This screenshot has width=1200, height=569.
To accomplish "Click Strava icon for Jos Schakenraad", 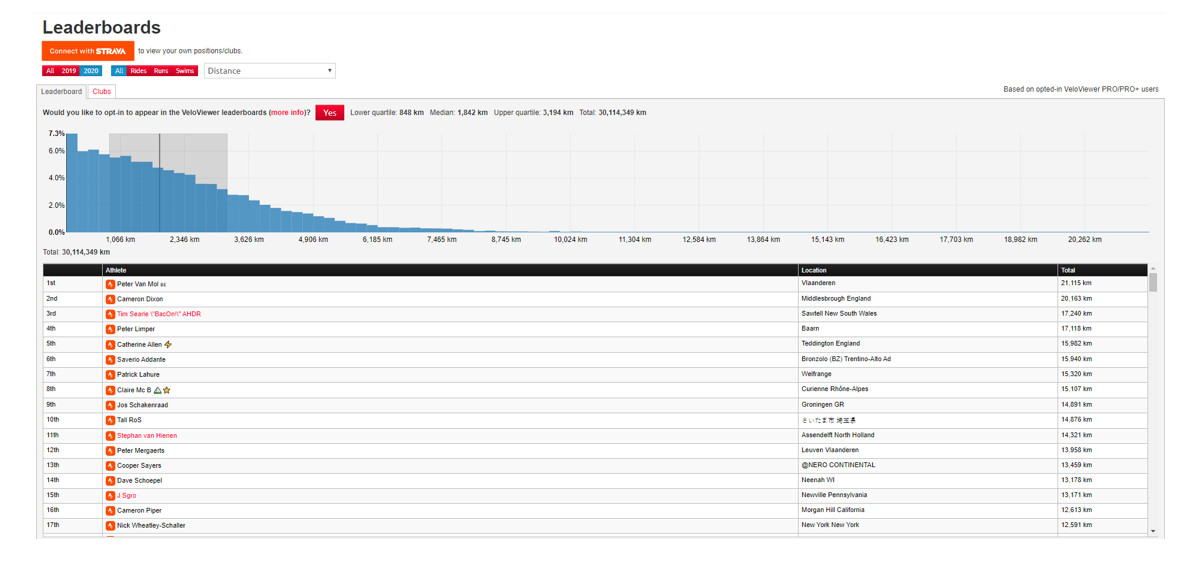I will click(110, 405).
